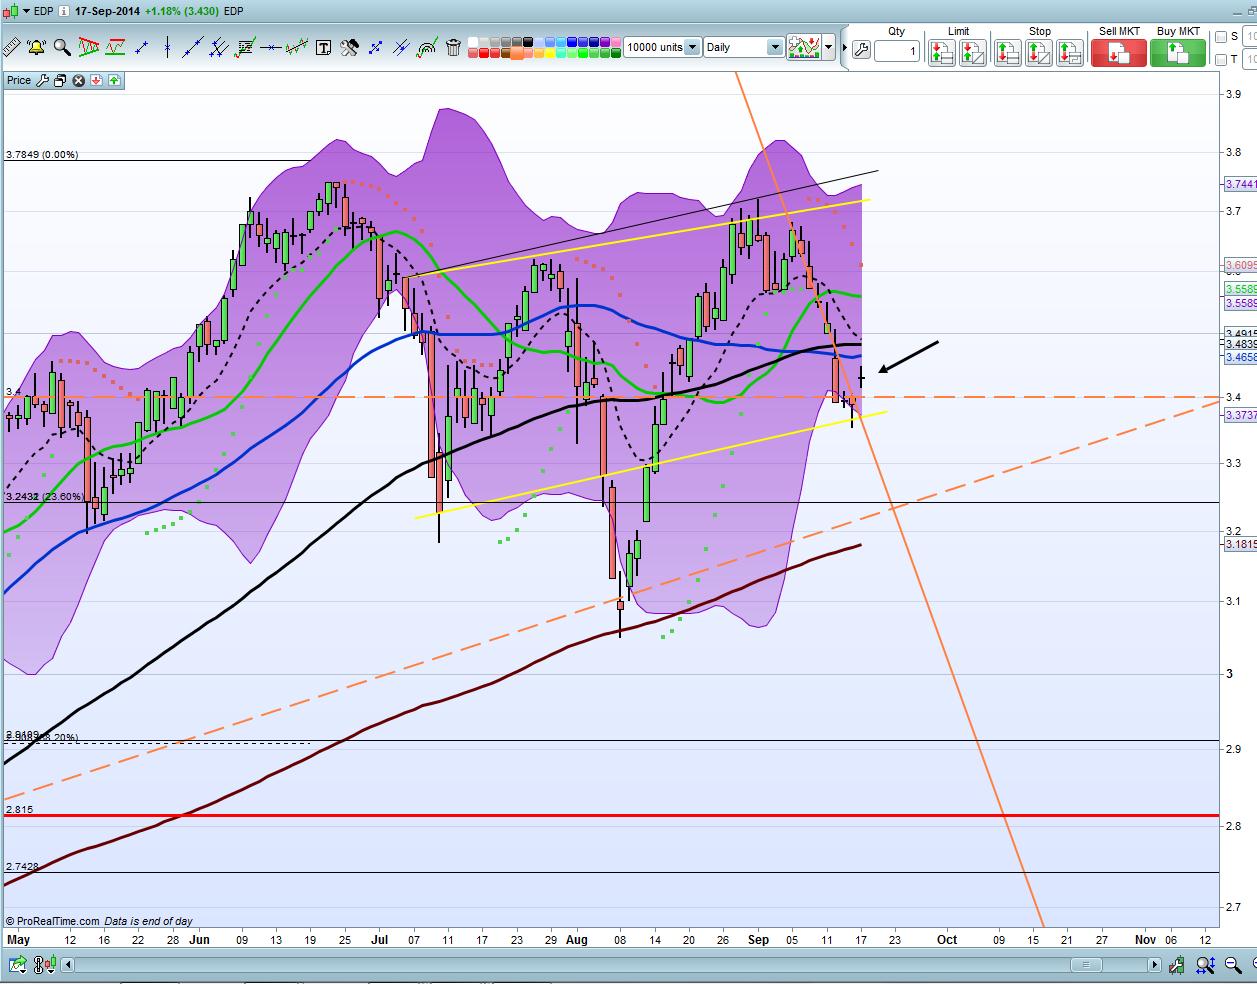Click the bottom zoom-in horizontal icon
The image size is (1257, 984).
1205,966
